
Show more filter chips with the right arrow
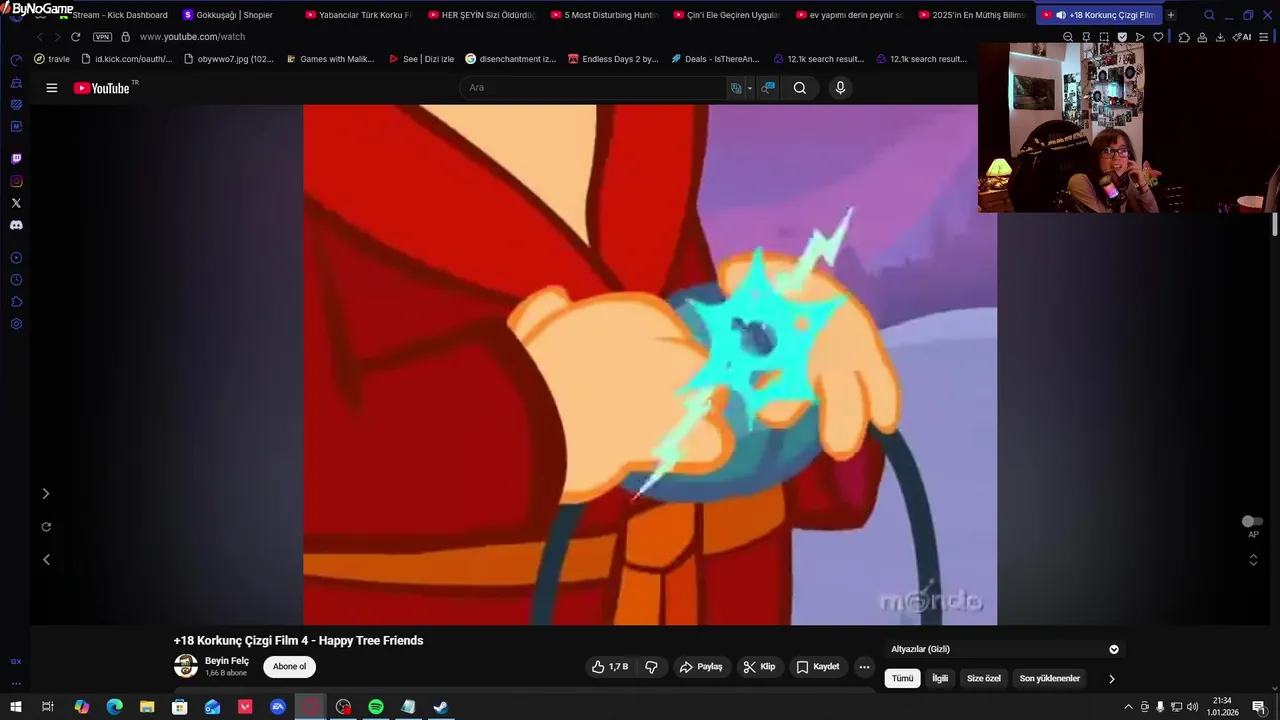click(x=1111, y=679)
